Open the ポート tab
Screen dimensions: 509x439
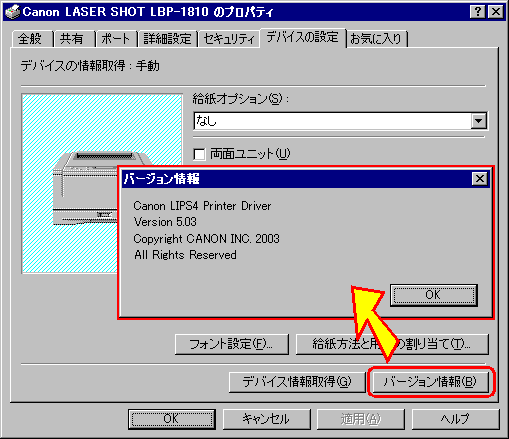[x=116, y=39]
